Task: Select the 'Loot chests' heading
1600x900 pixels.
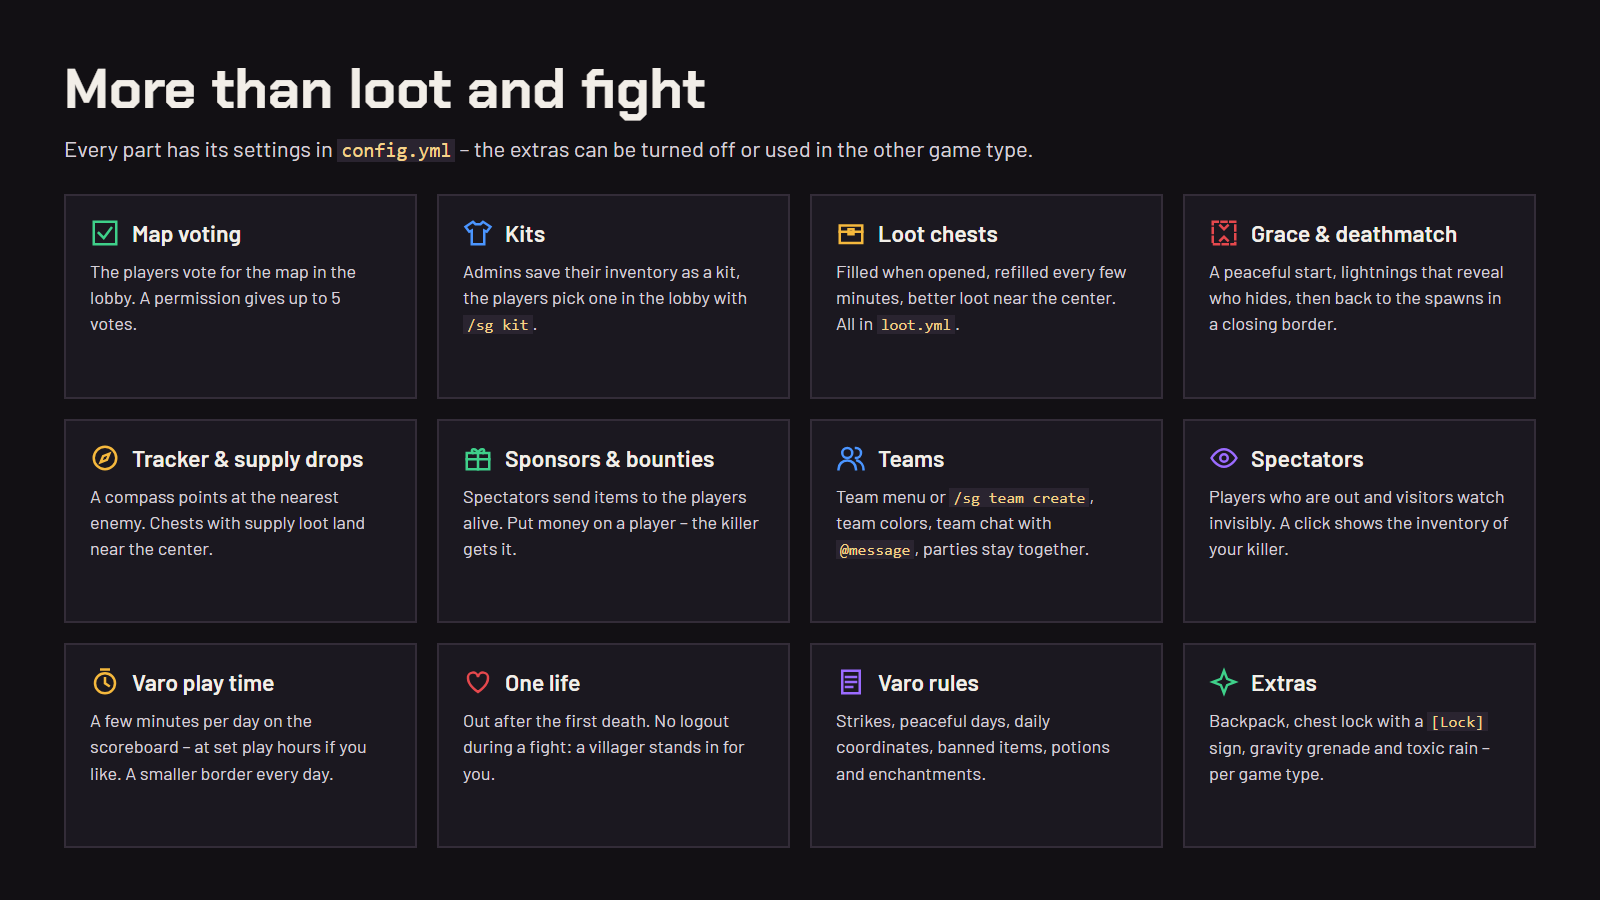Action: point(938,234)
